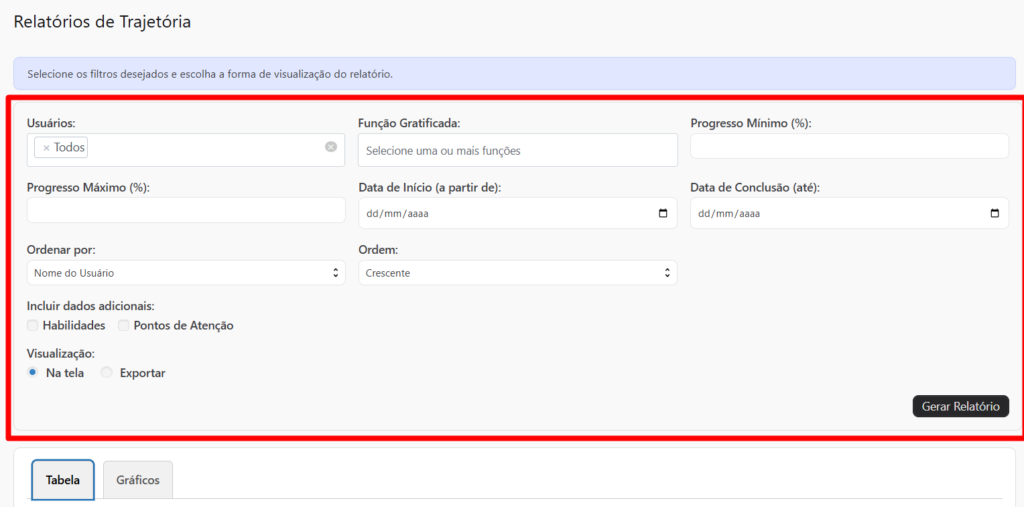Open the calendar picker for Data de Início
1024x507 pixels.
point(663,213)
